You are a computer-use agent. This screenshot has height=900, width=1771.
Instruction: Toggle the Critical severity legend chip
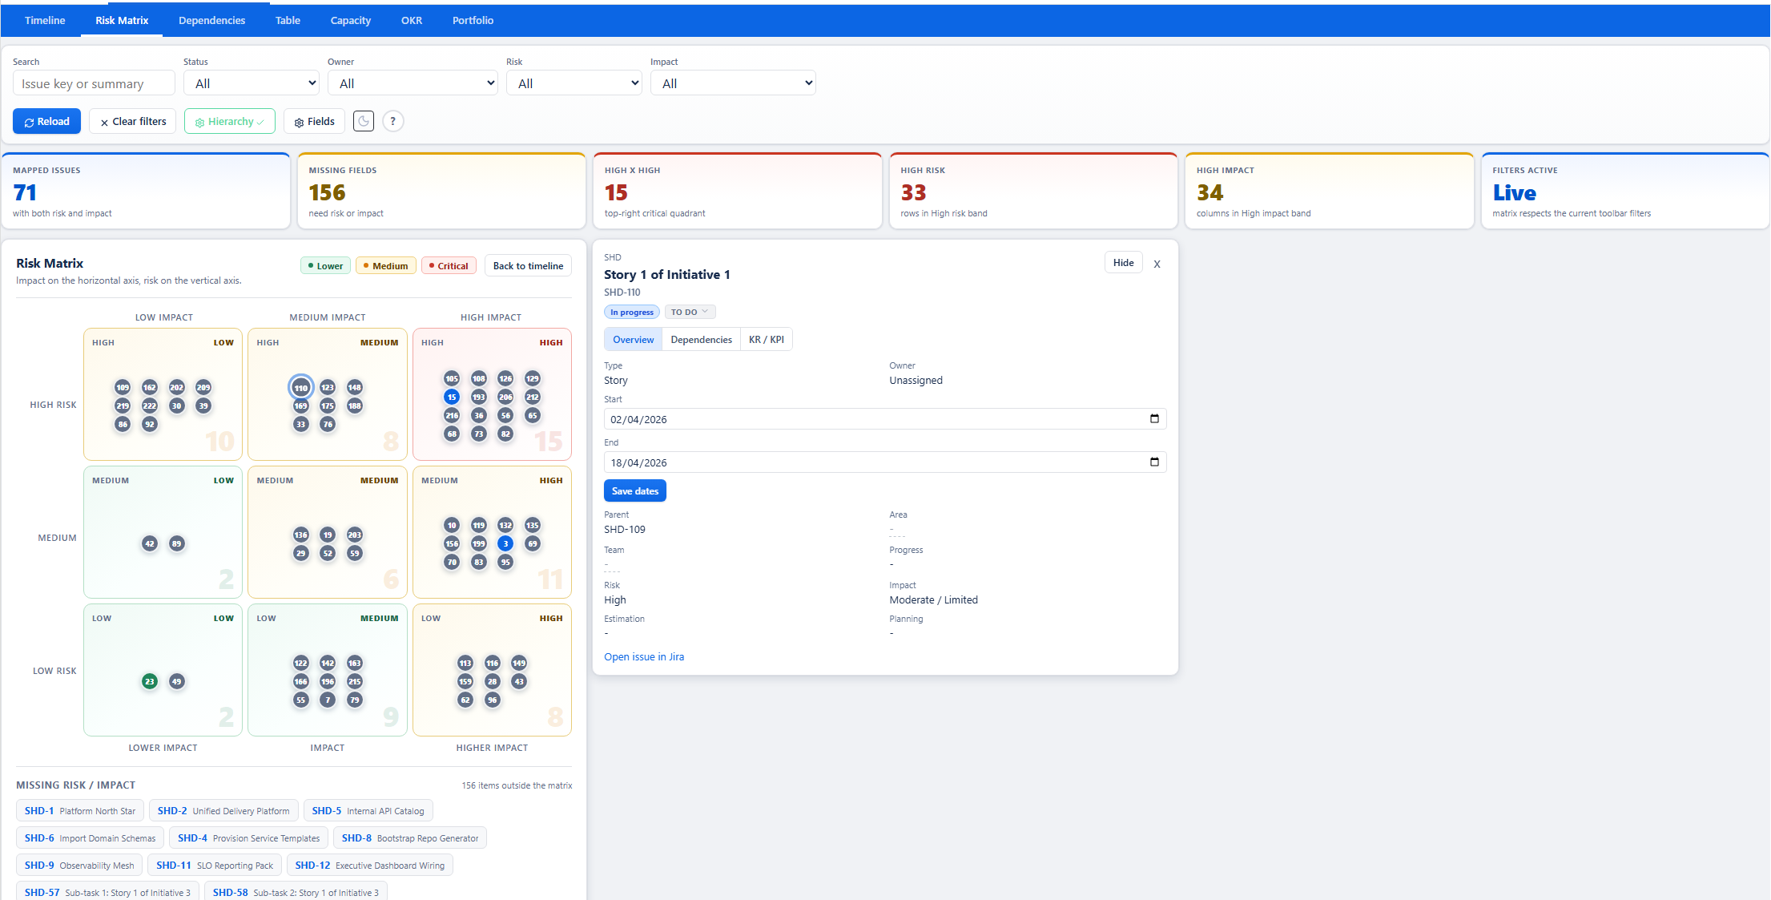(x=448, y=265)
